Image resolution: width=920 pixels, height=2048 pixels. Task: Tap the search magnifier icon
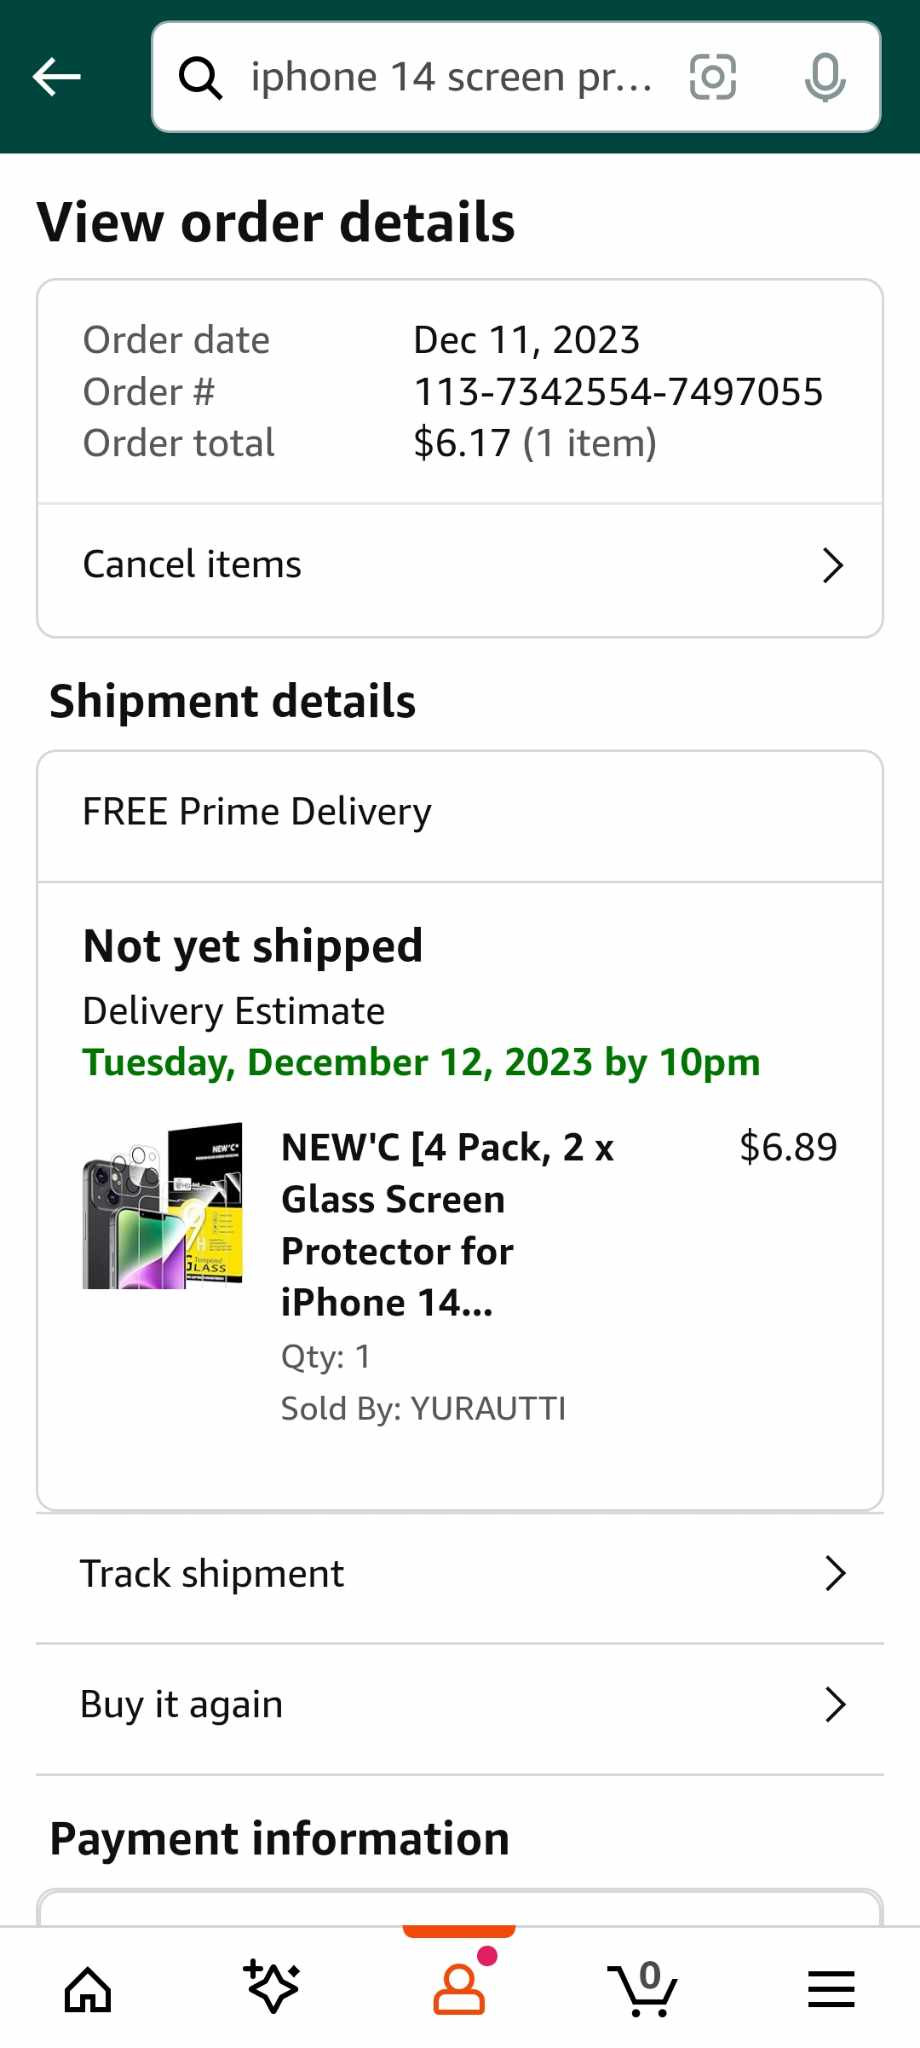(200, 77)
